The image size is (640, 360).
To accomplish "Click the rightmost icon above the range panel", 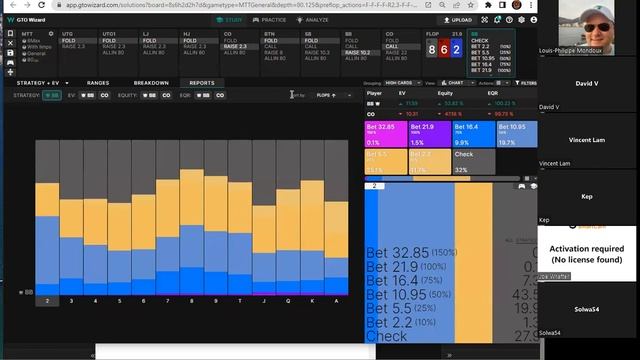I will 533,186.
